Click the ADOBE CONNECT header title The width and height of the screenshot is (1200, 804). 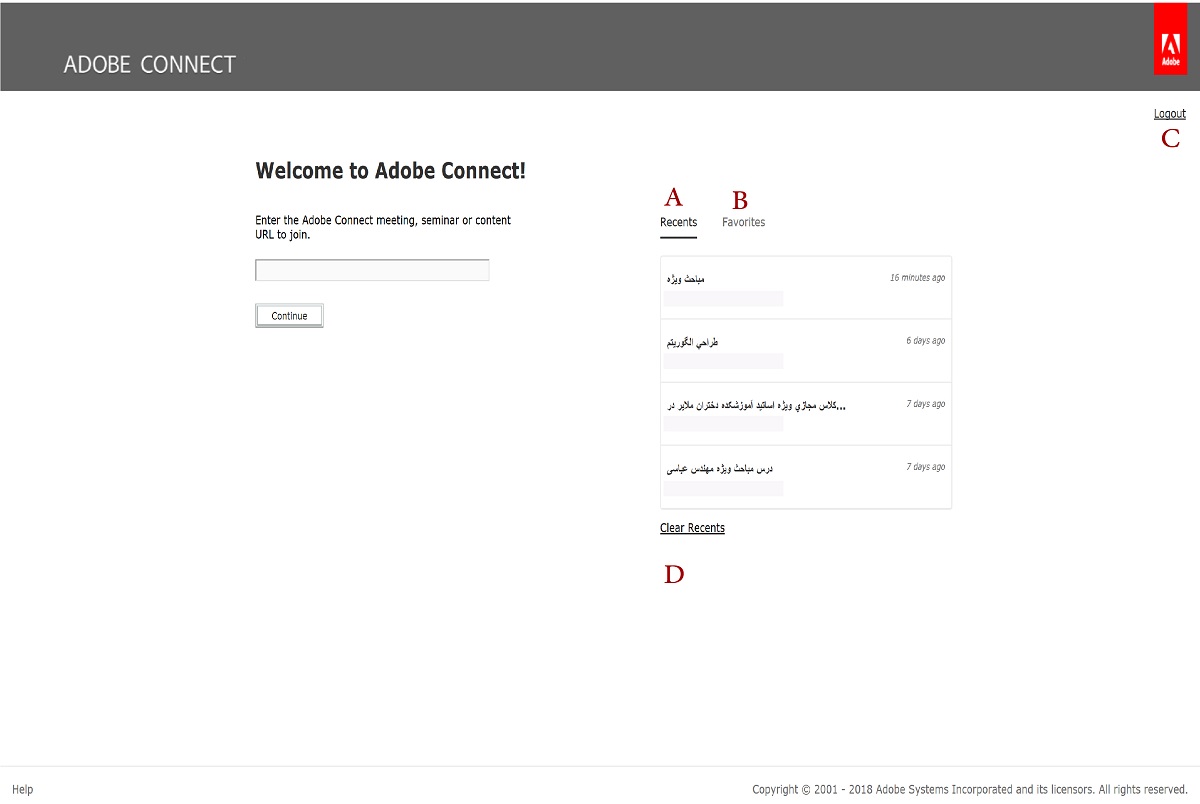coord(150,65)
